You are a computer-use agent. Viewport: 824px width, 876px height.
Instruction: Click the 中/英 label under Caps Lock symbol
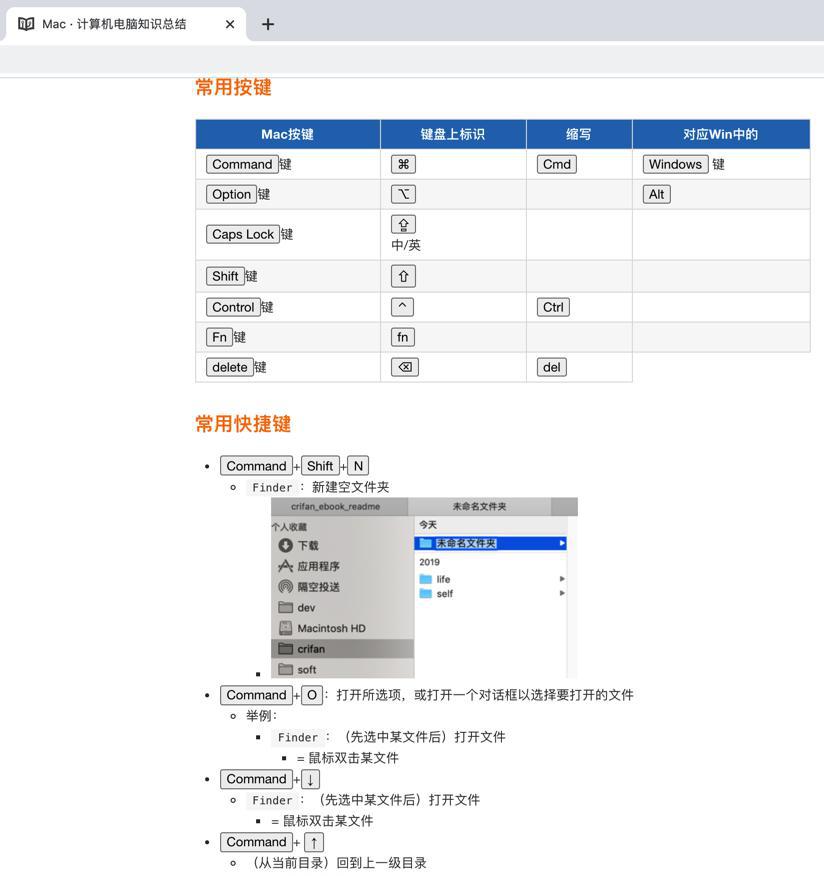pyautogui.click(x=406, y=245)
